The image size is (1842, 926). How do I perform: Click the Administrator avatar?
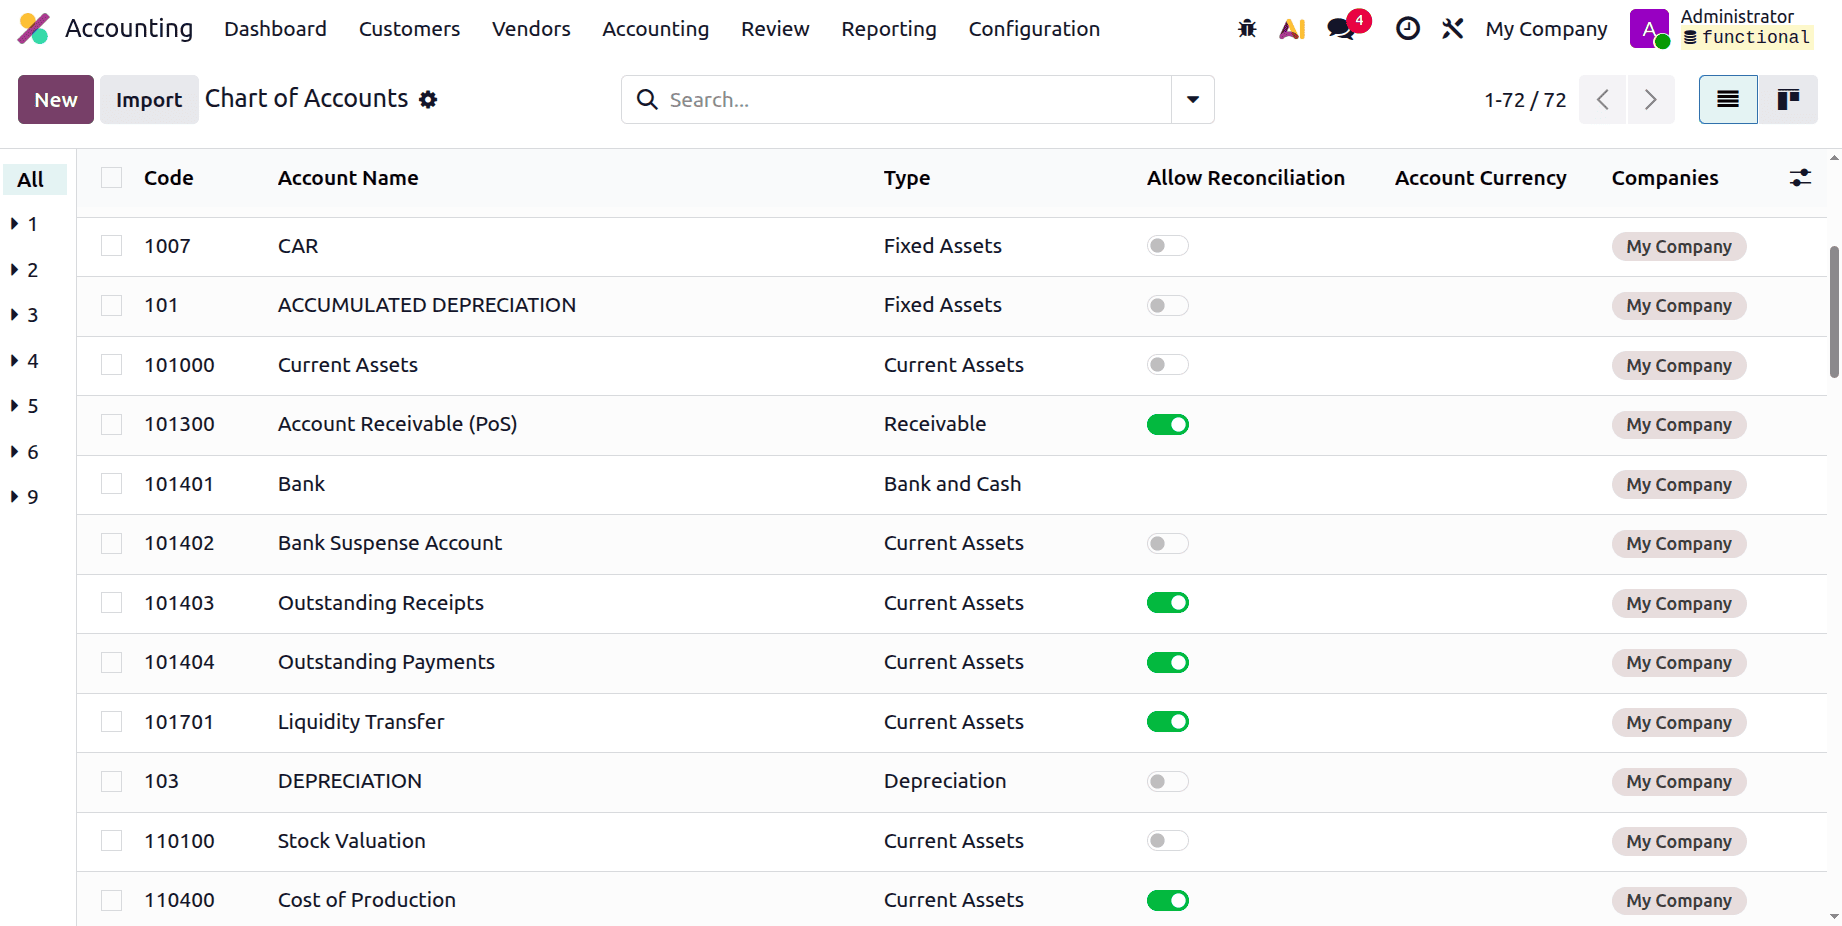click(x=1649, y=29)
